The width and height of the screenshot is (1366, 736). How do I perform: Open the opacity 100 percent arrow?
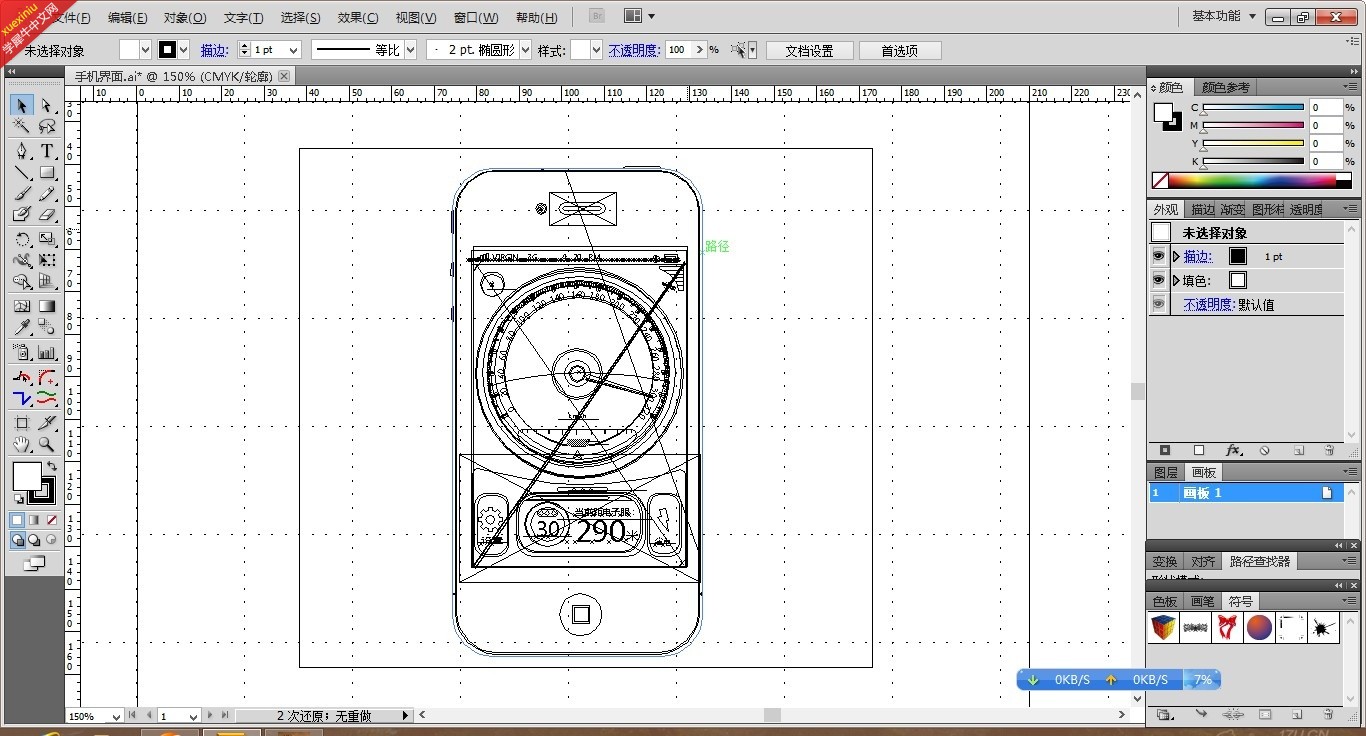[699, 50]
